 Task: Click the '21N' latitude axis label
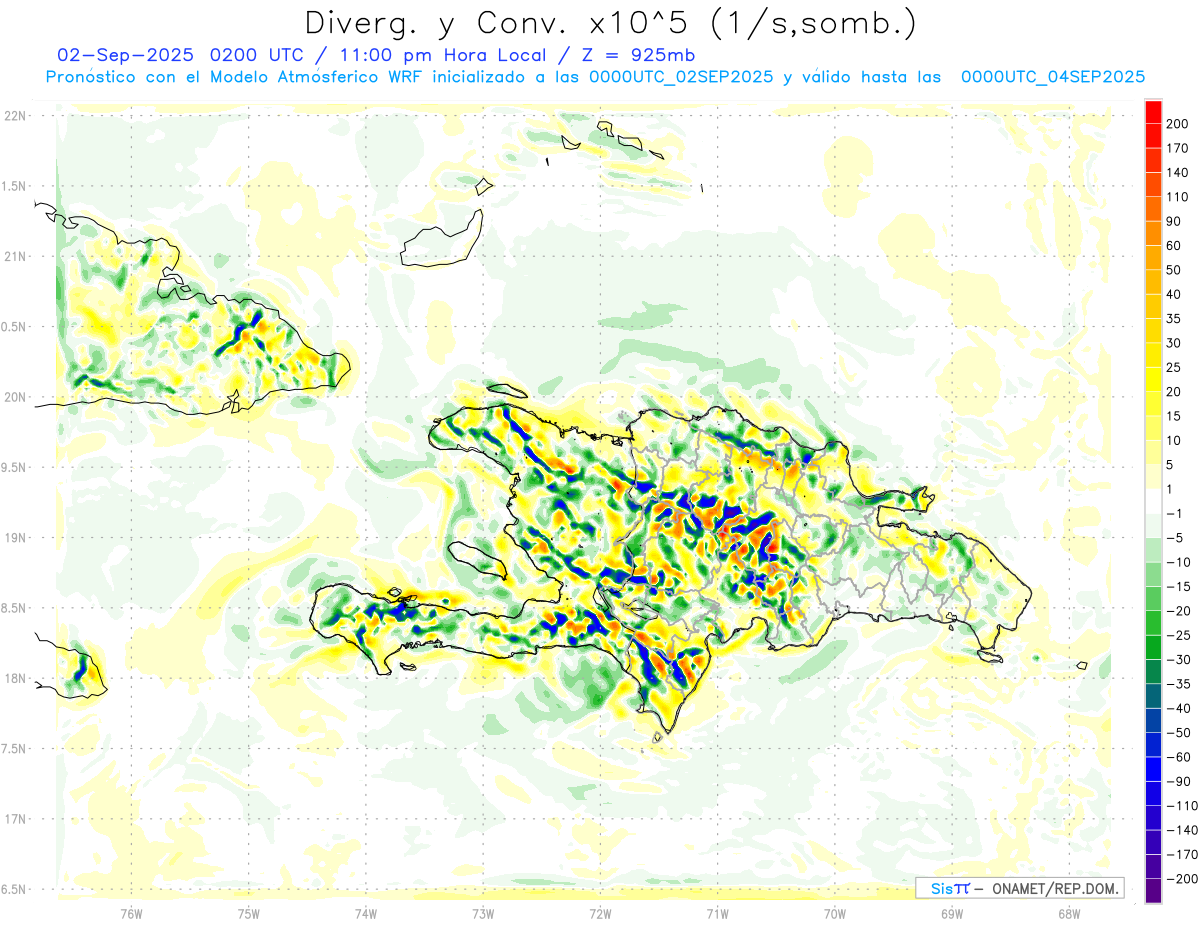click(15, 256)
